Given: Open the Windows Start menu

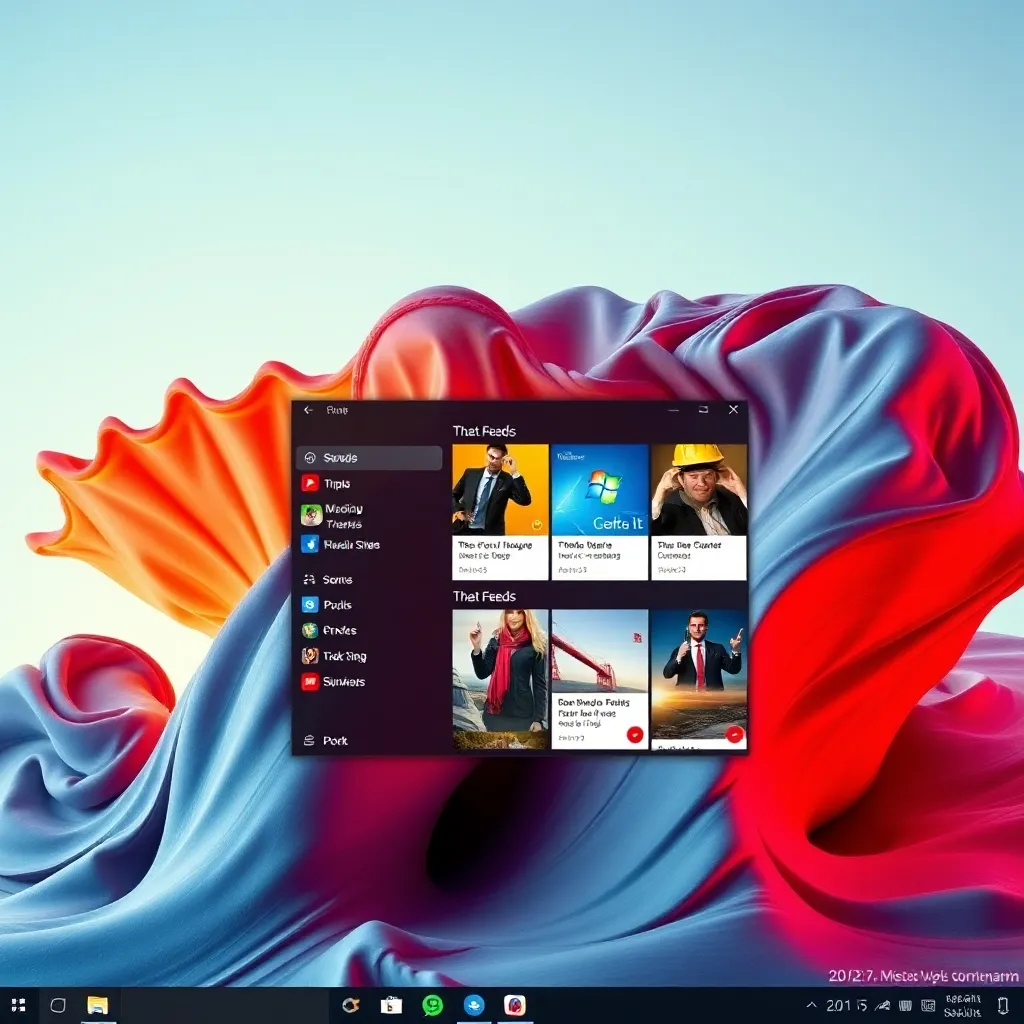Looking at the screenshot, I should point(19,1005).
